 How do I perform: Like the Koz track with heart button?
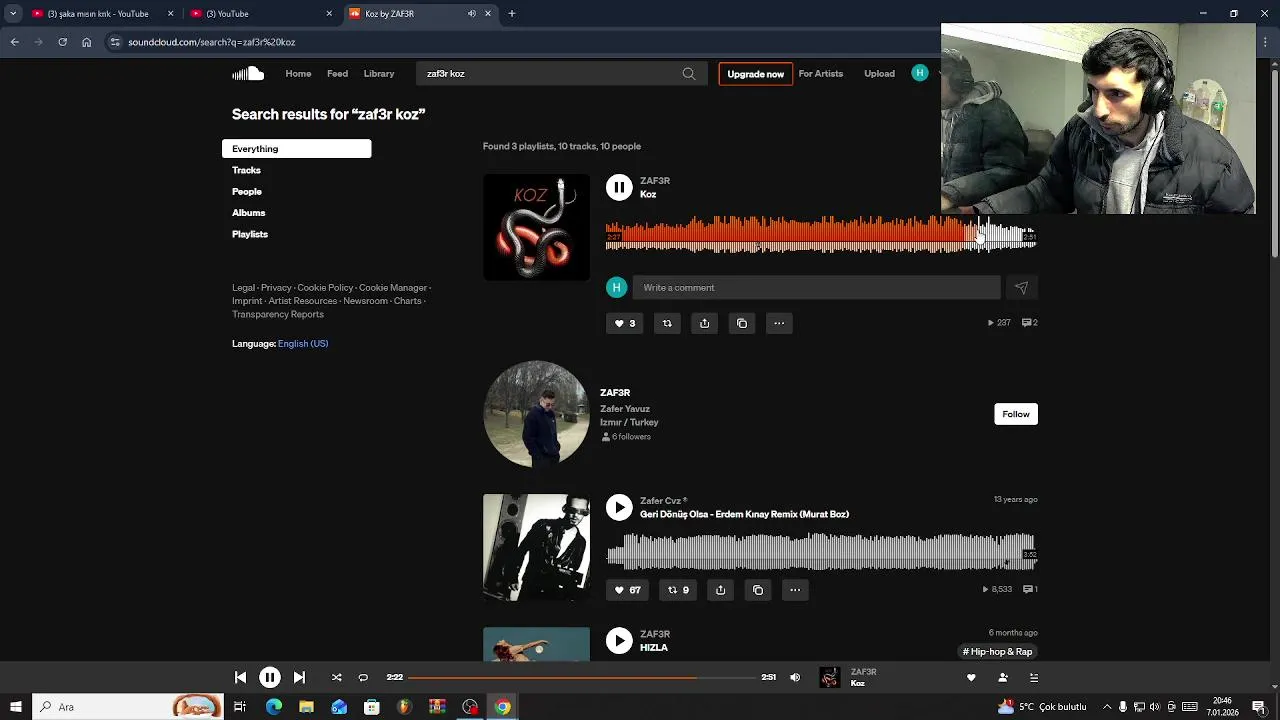(x=625, y=323)
